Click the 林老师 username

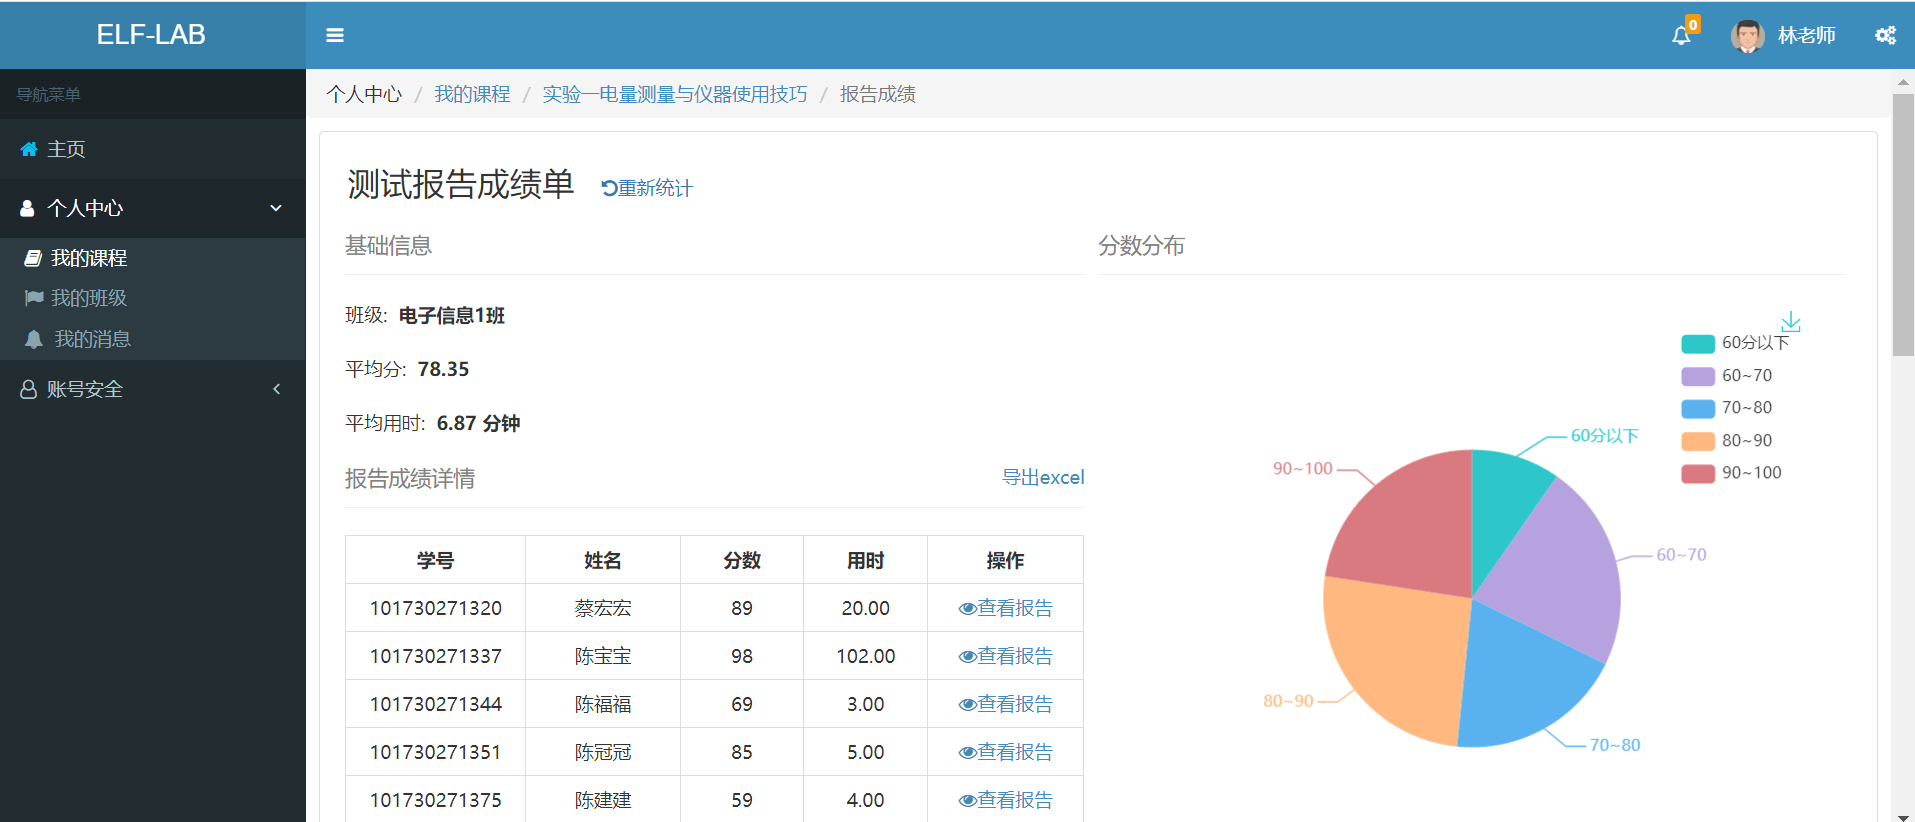(1806, 36)
